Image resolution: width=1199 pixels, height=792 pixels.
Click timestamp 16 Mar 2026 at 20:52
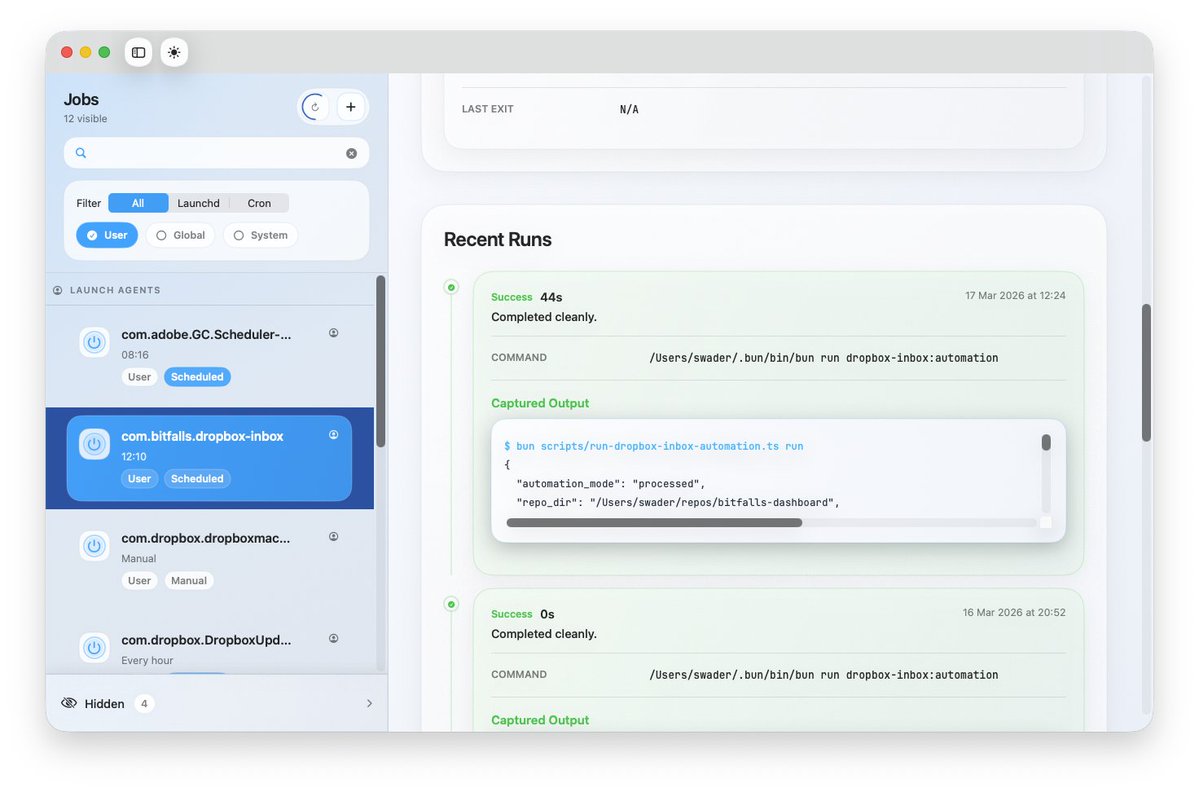click(x=1014, y=613)
